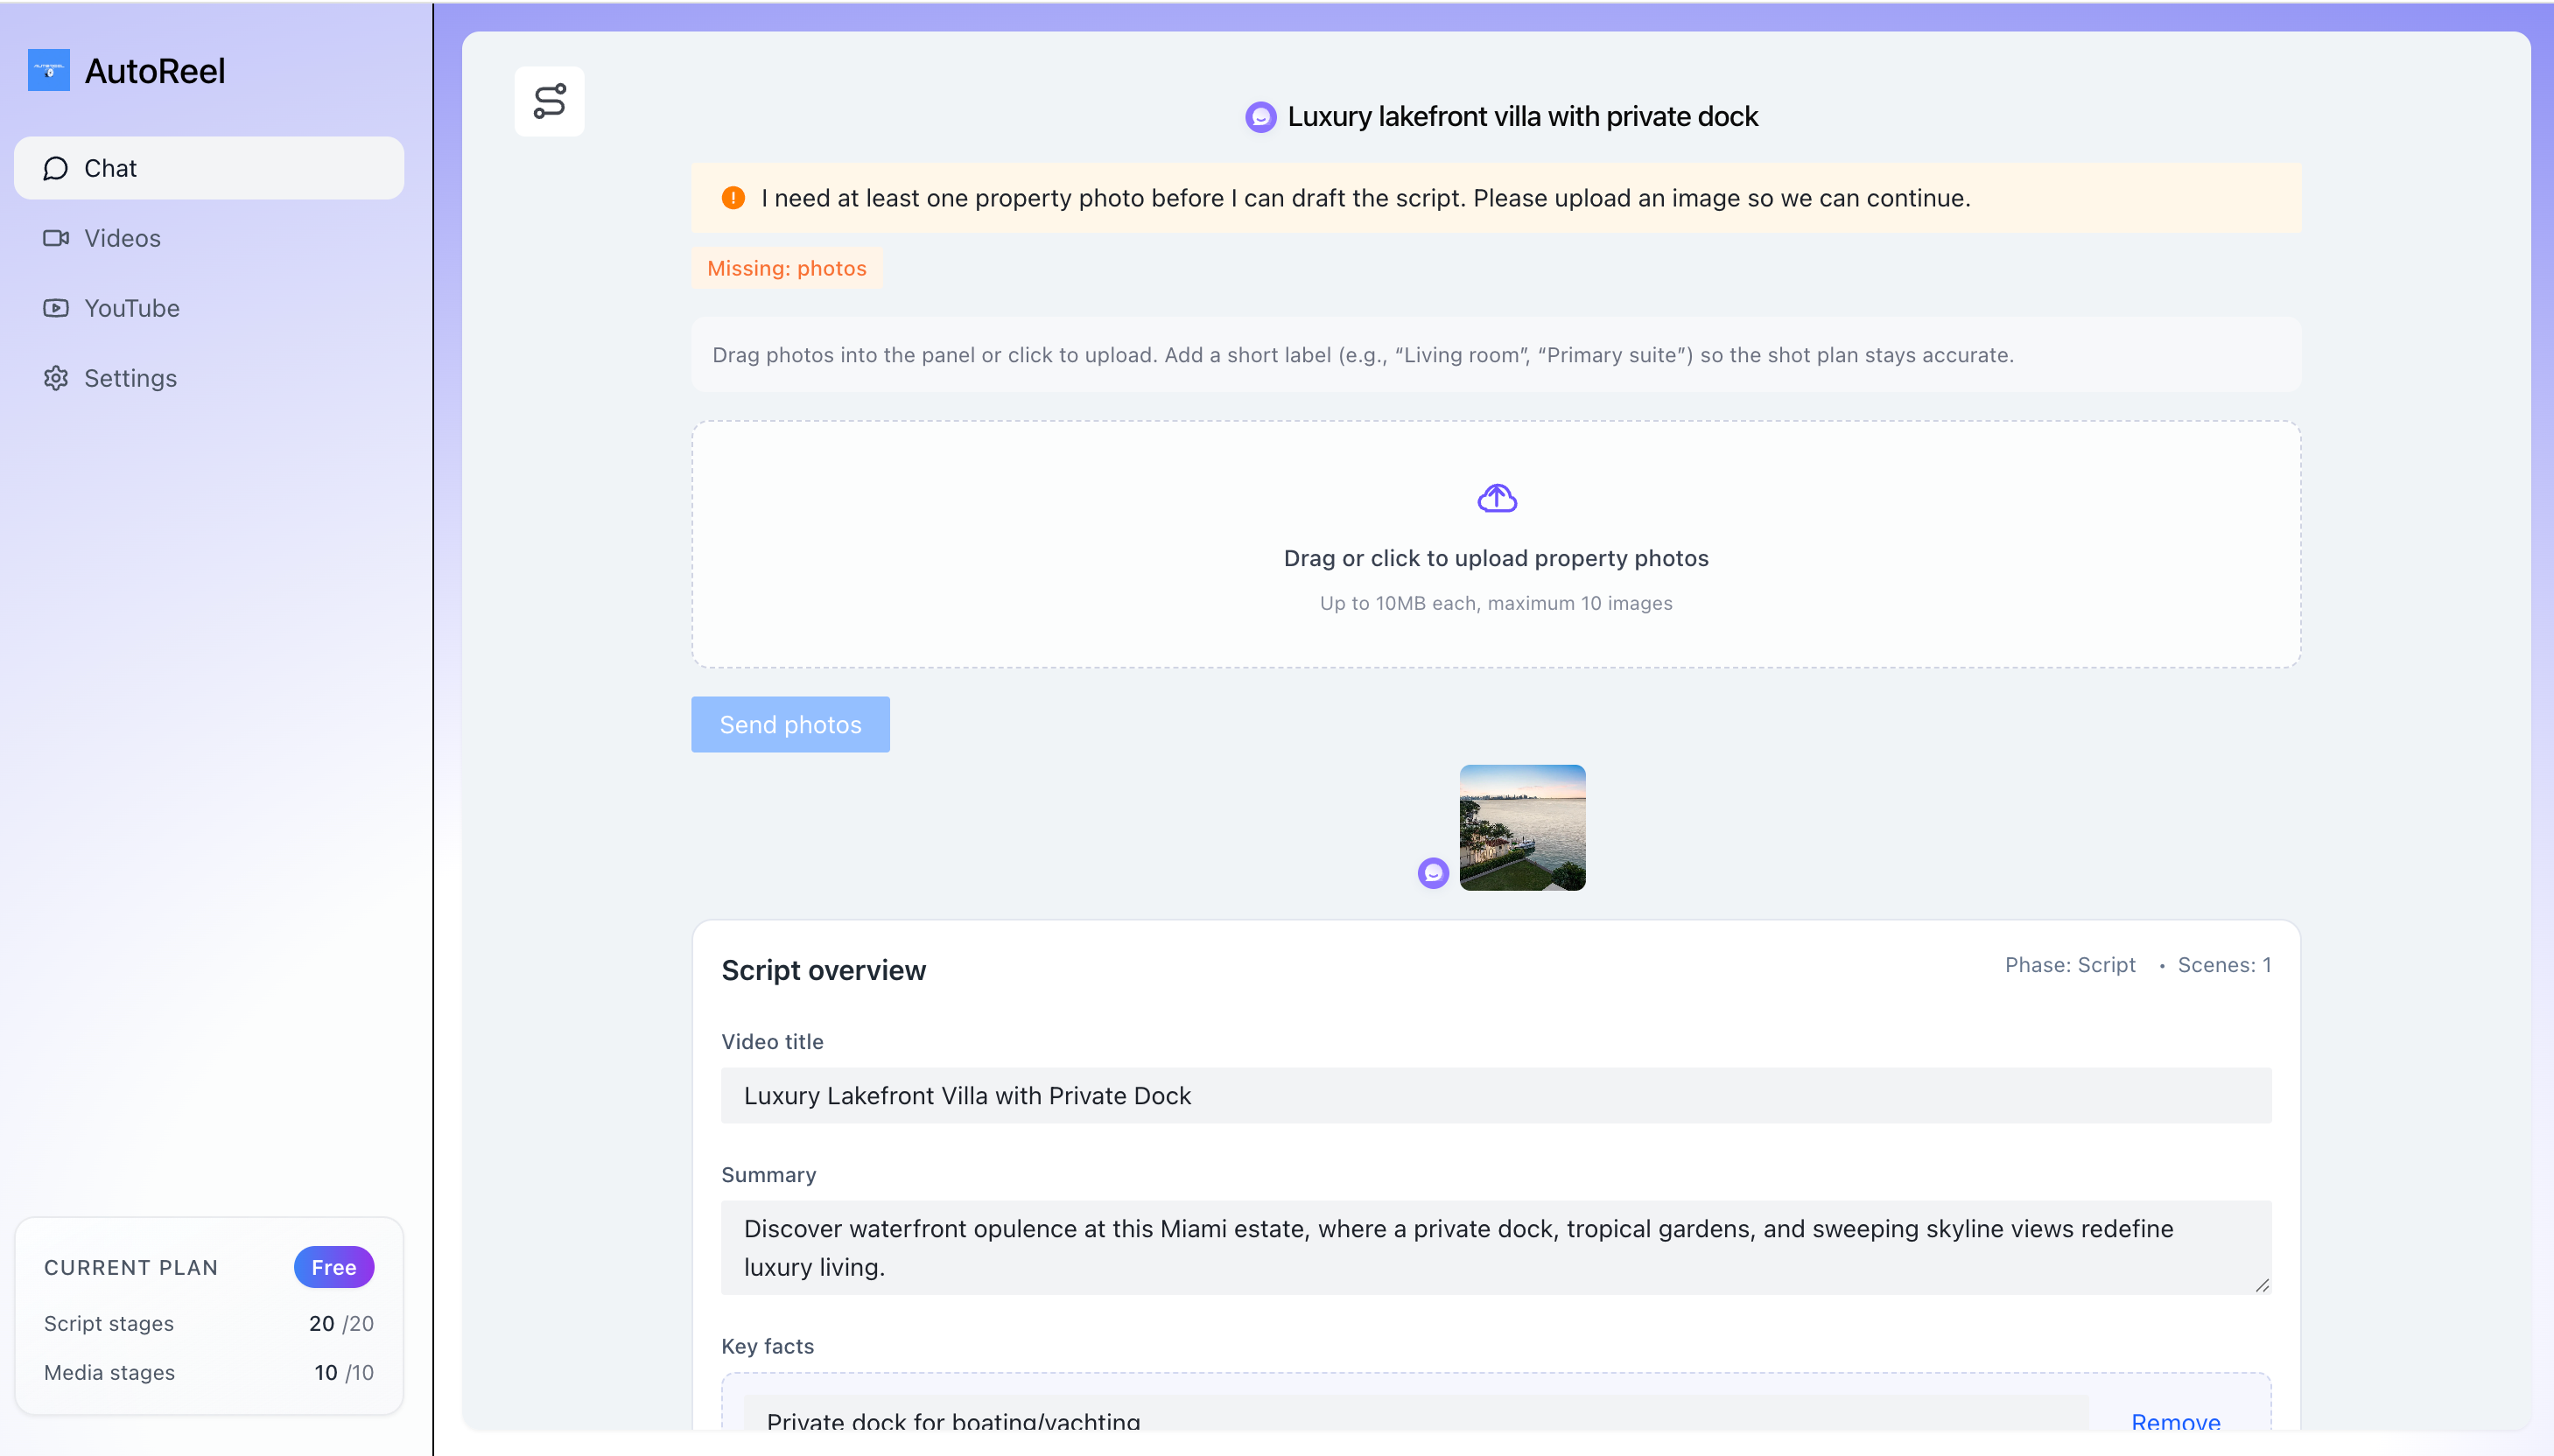Click the Missing: photos tag
This screenshot has width=2554, height=1456.
(786, 268)
